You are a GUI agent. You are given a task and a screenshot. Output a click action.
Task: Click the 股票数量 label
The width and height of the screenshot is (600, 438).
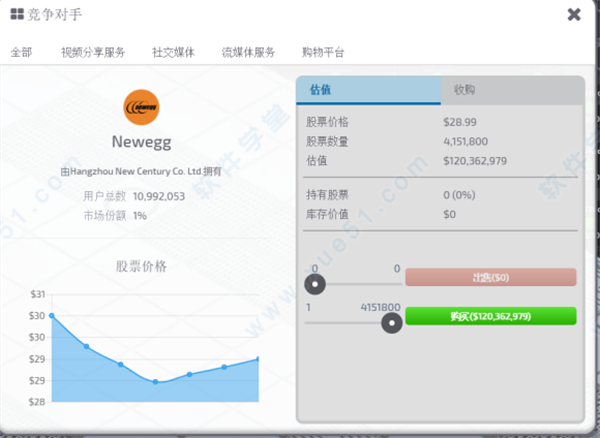(x=327, y=142)
